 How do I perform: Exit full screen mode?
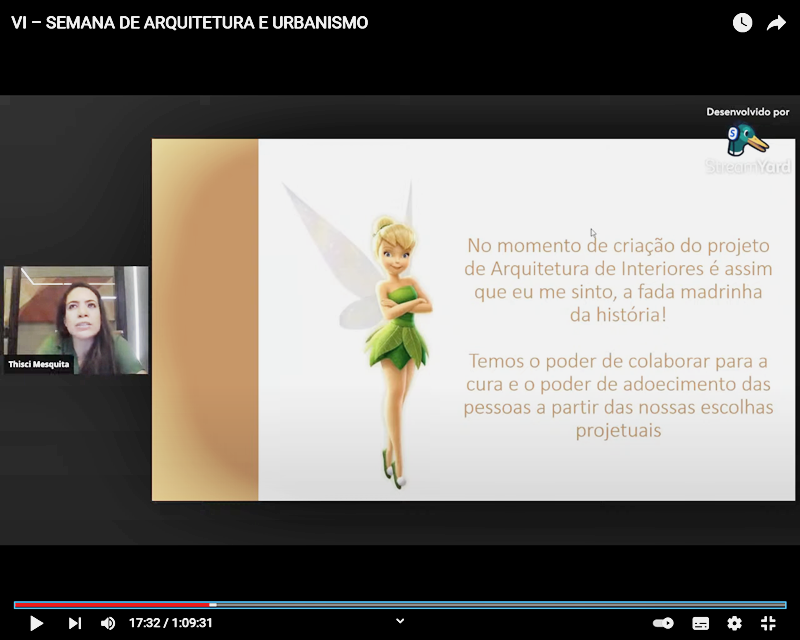(x=768, y=623)
